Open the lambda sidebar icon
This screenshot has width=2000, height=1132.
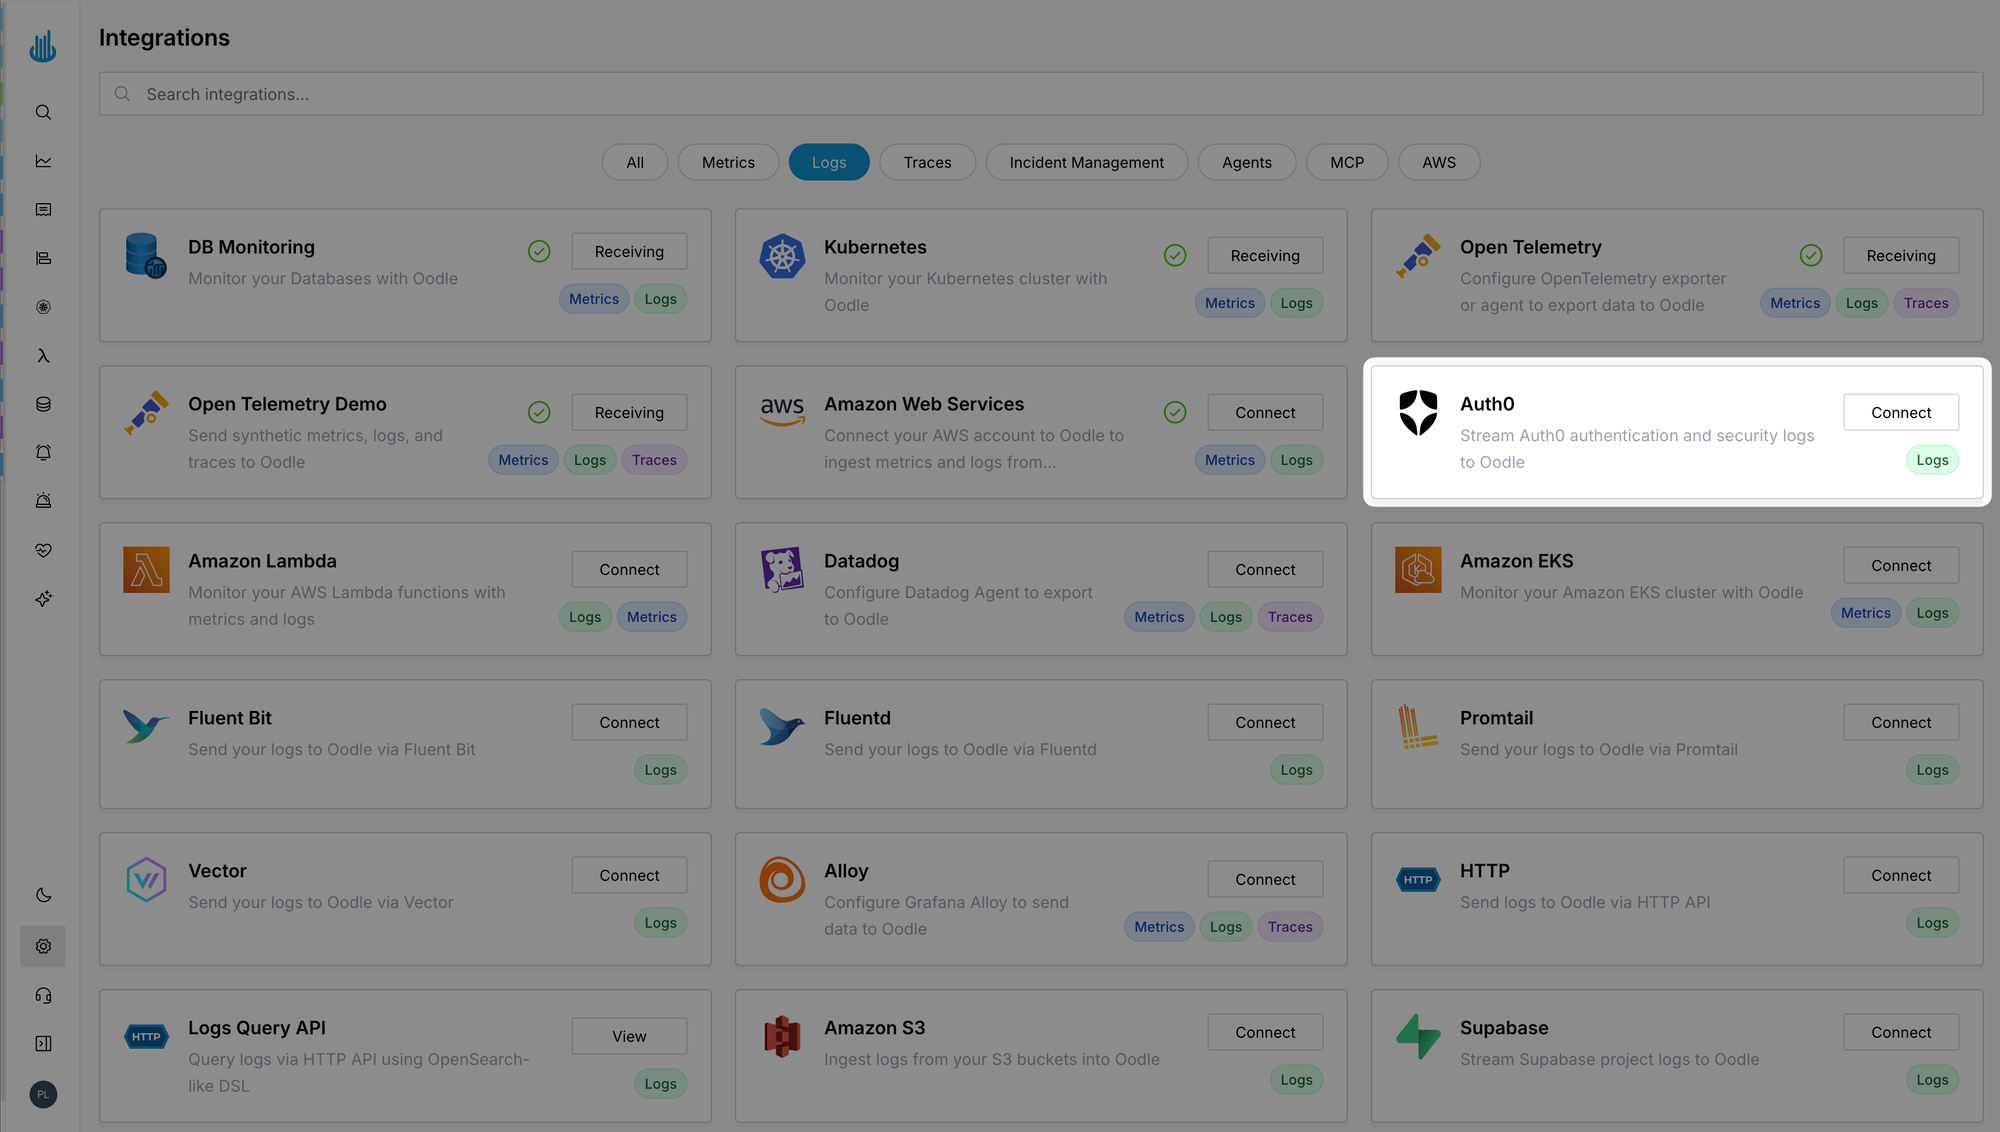pos(43,356)
